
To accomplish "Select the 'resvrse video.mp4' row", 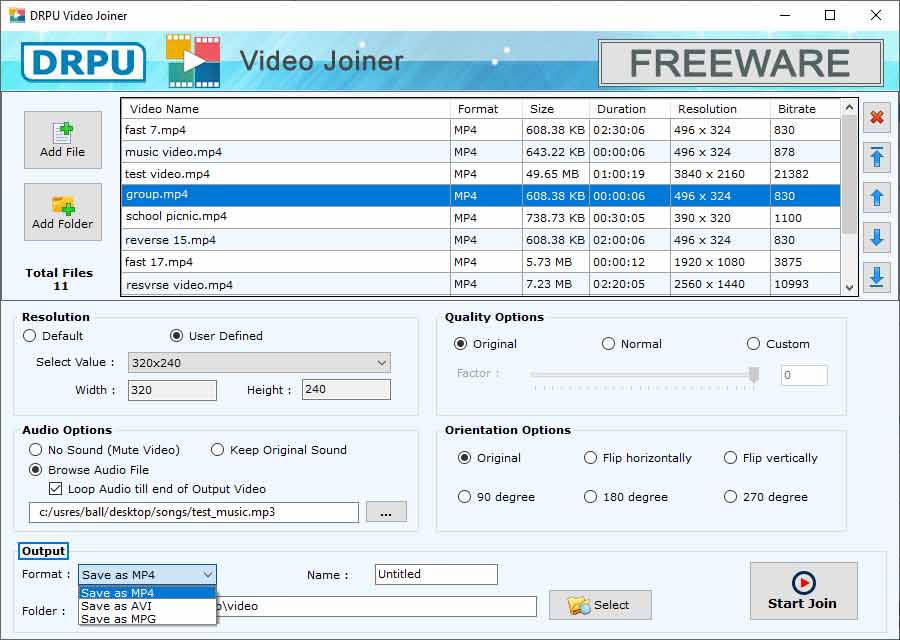I will click(481, 284).
